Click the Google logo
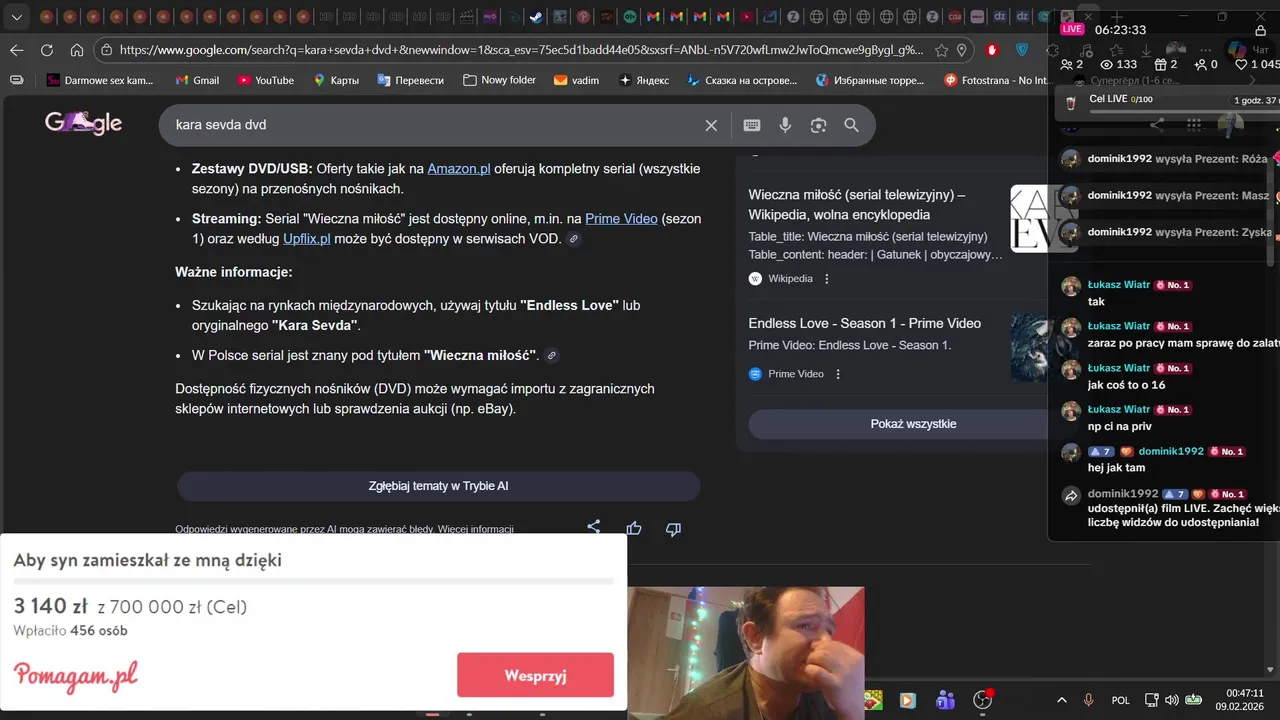The width and height of the screenshot is (1280, 720). [83, 123]
